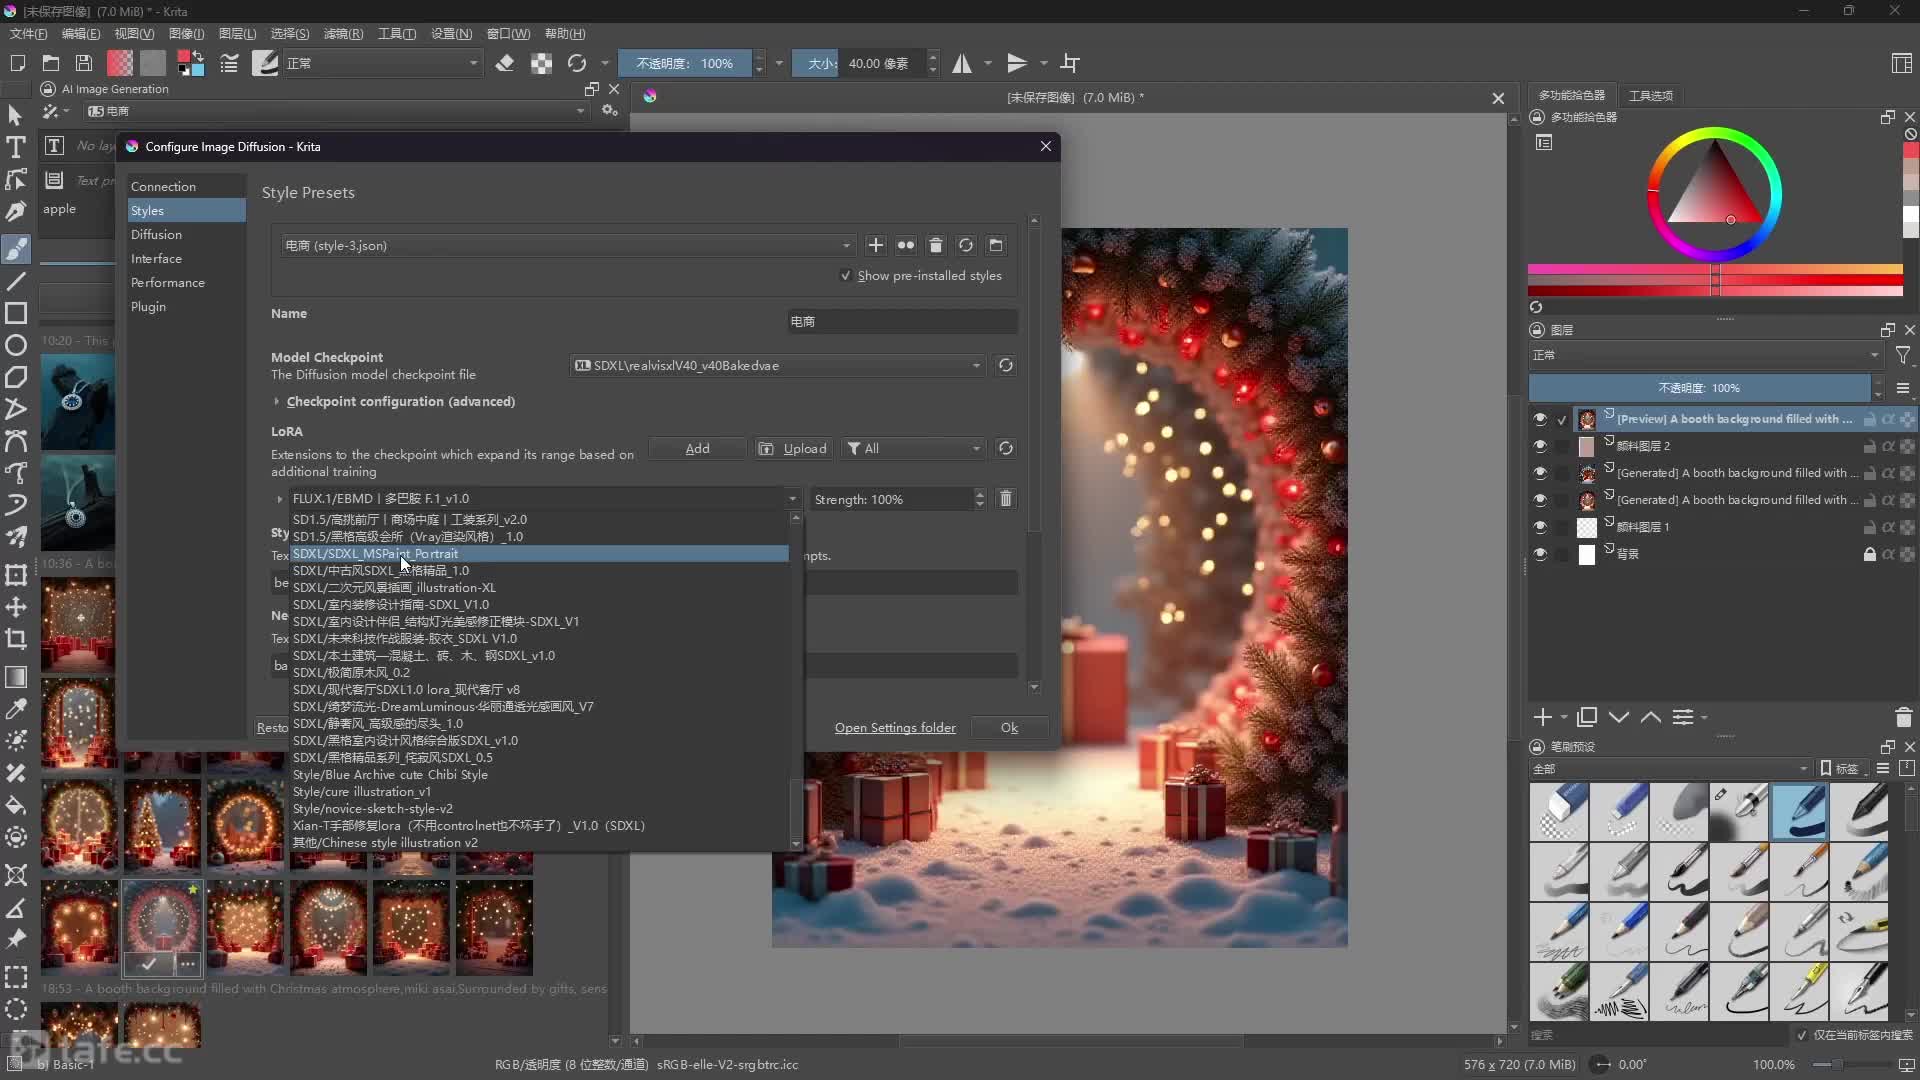The image size is (1920, 1080).
Task: Delete layer with trash icon in Layers
Action: tap(1904, 717)
